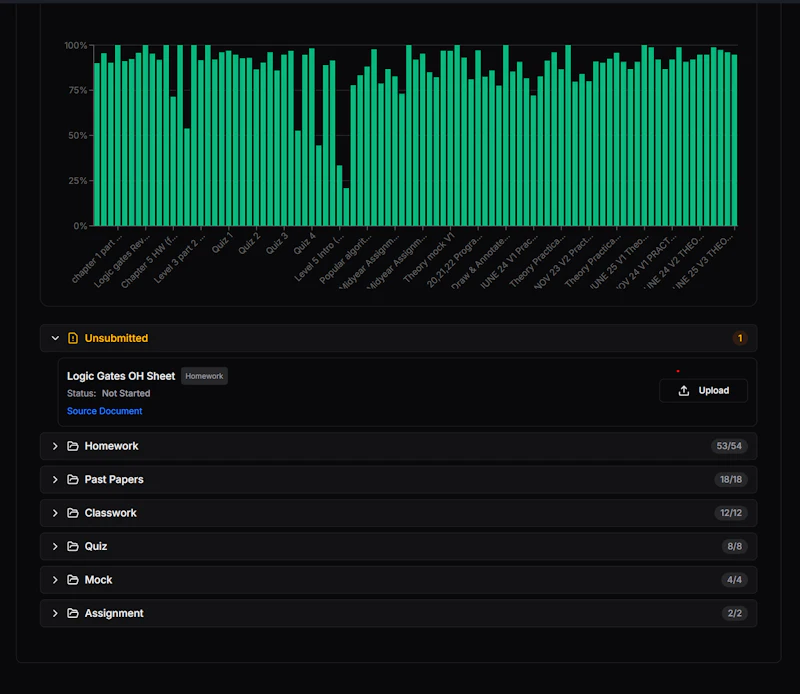
Task: Click the 4/4 Mock badge
Action: click(734, 580)
